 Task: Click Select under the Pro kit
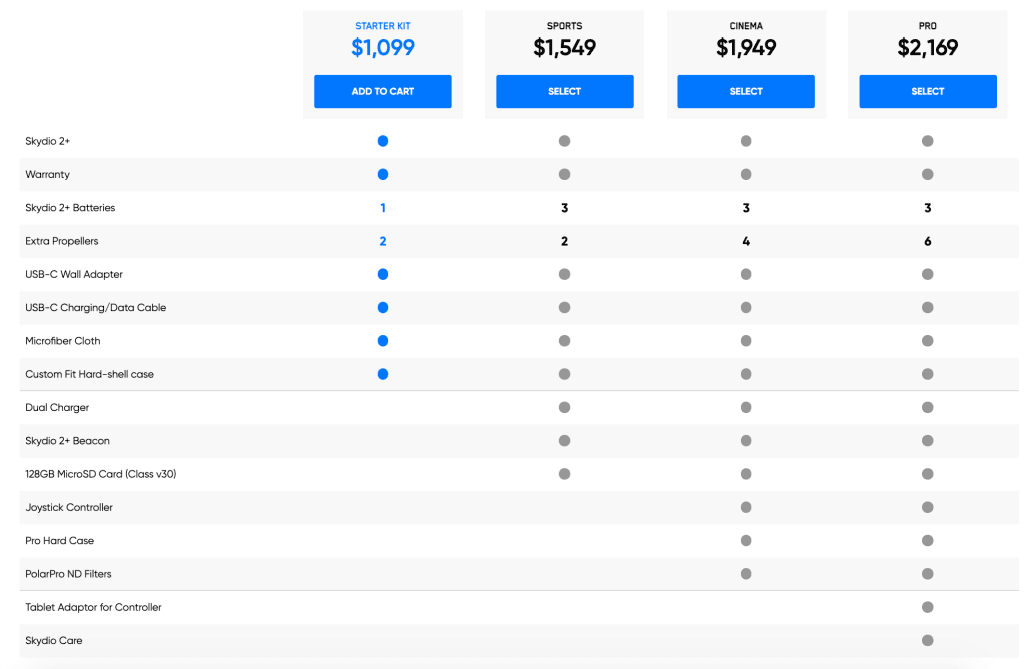click(928, 91)
